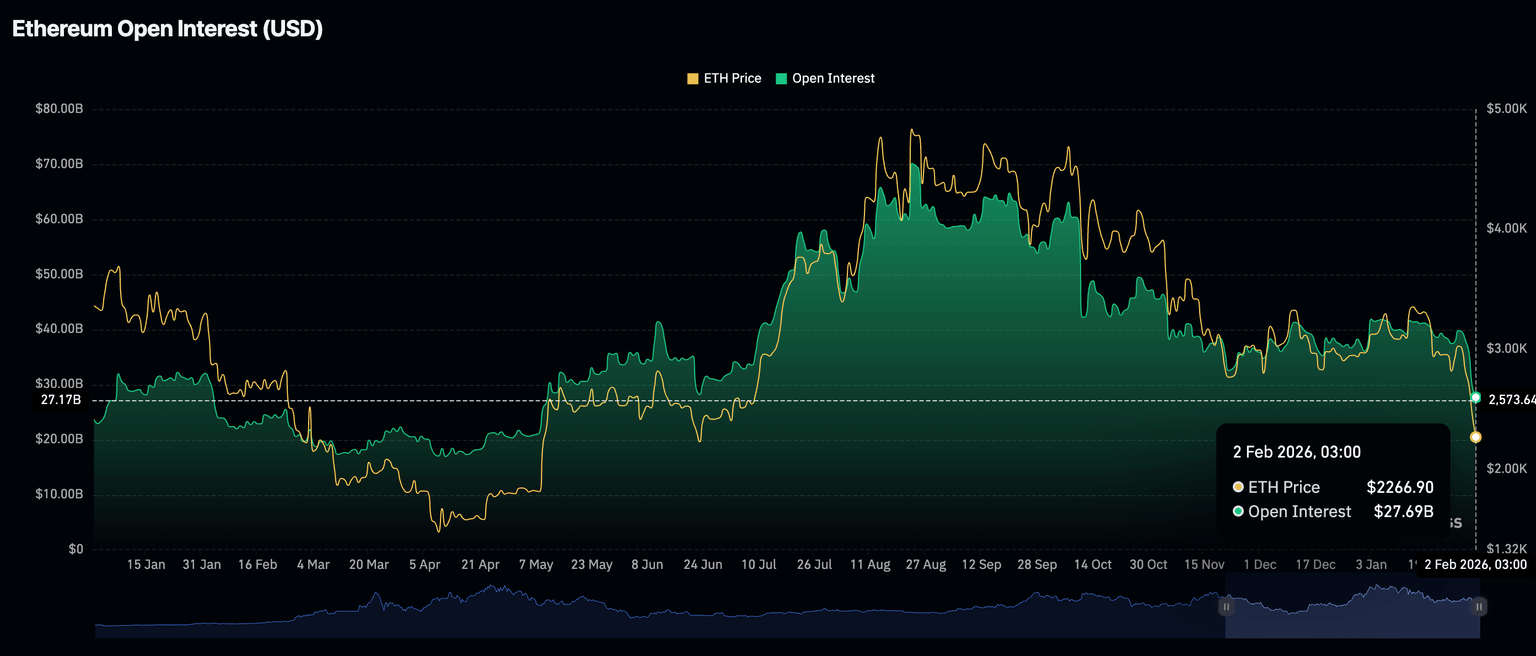Image resolution: width=1536 pixels, height=656 pixels.
Task: Toggle the Open Interest legend text label
Action: pyautogui.click(x=833, y=78)
